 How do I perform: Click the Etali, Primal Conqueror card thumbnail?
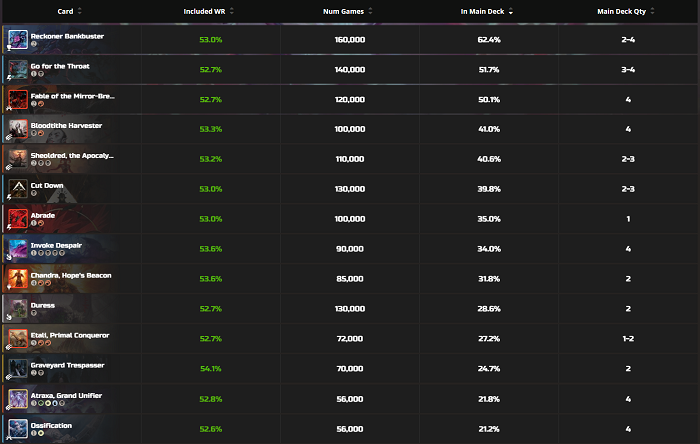pyautogui.click(x=18, y=339)
